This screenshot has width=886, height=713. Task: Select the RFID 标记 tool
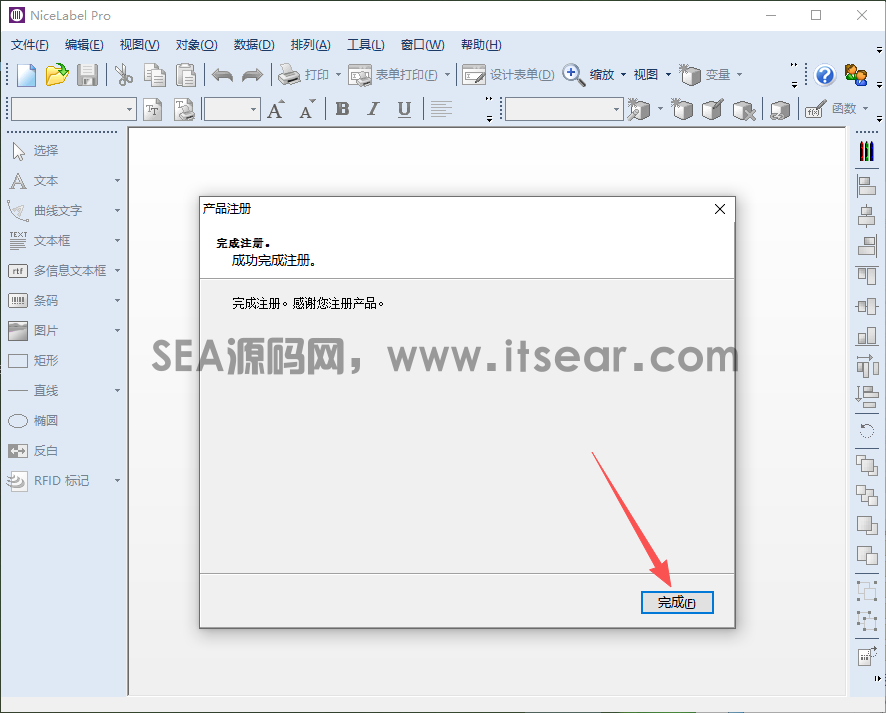click(49, 481)
